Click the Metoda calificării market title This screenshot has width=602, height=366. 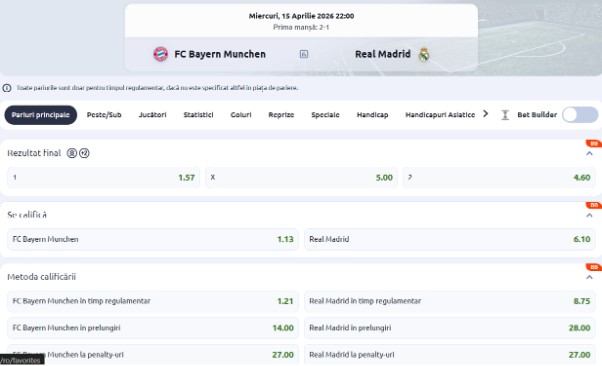[x=41, y=277]
